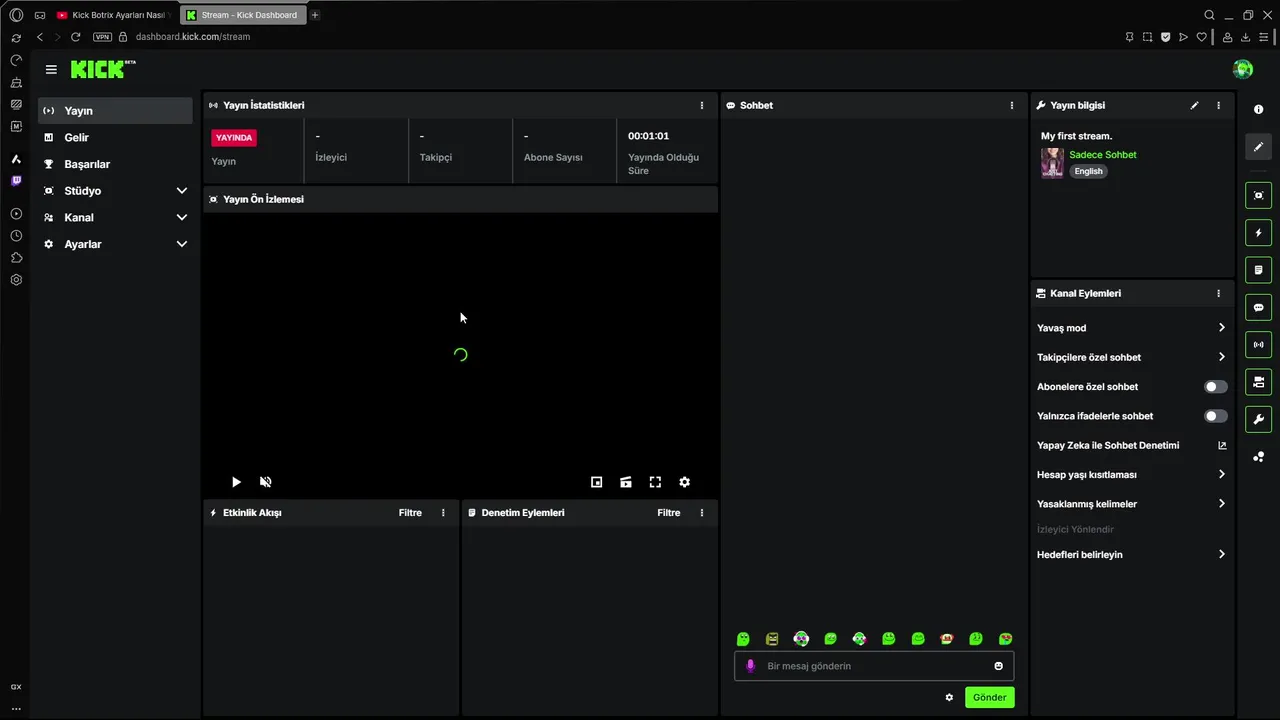Select the pencil edit icon in right widget bar

coord(1258,146)
